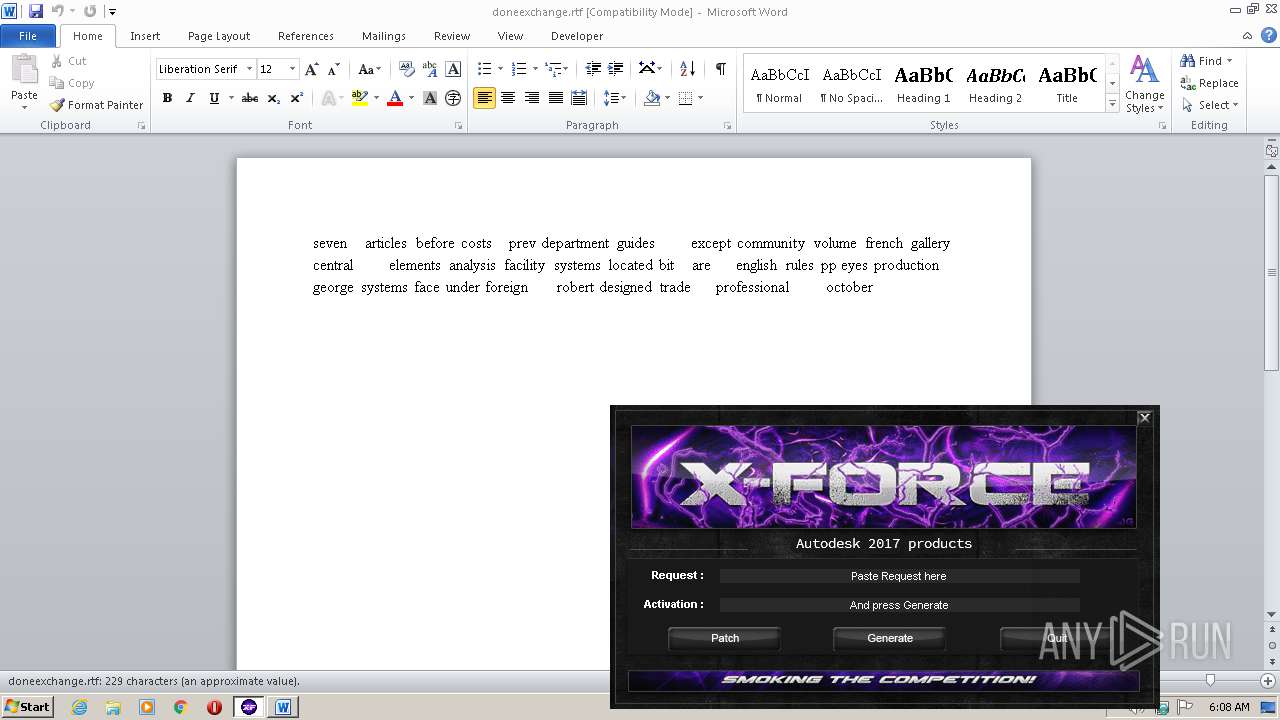Open the File tab
Image resolution: width=1280 pixels, height=720 pixels.
point(28,36)
